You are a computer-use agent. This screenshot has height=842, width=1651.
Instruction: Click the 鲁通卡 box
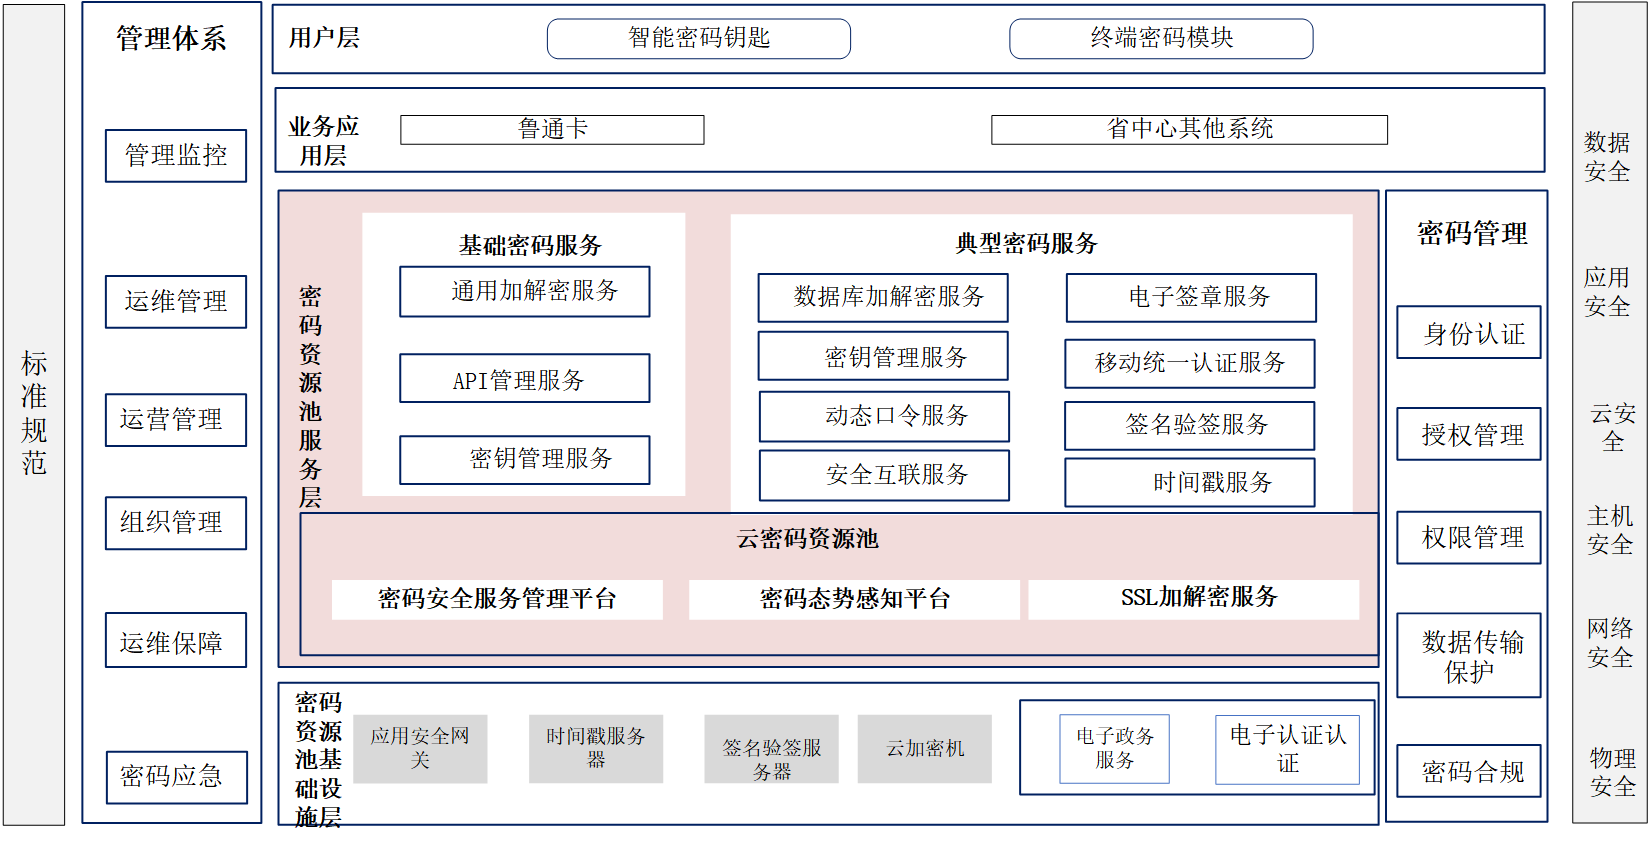552,130
